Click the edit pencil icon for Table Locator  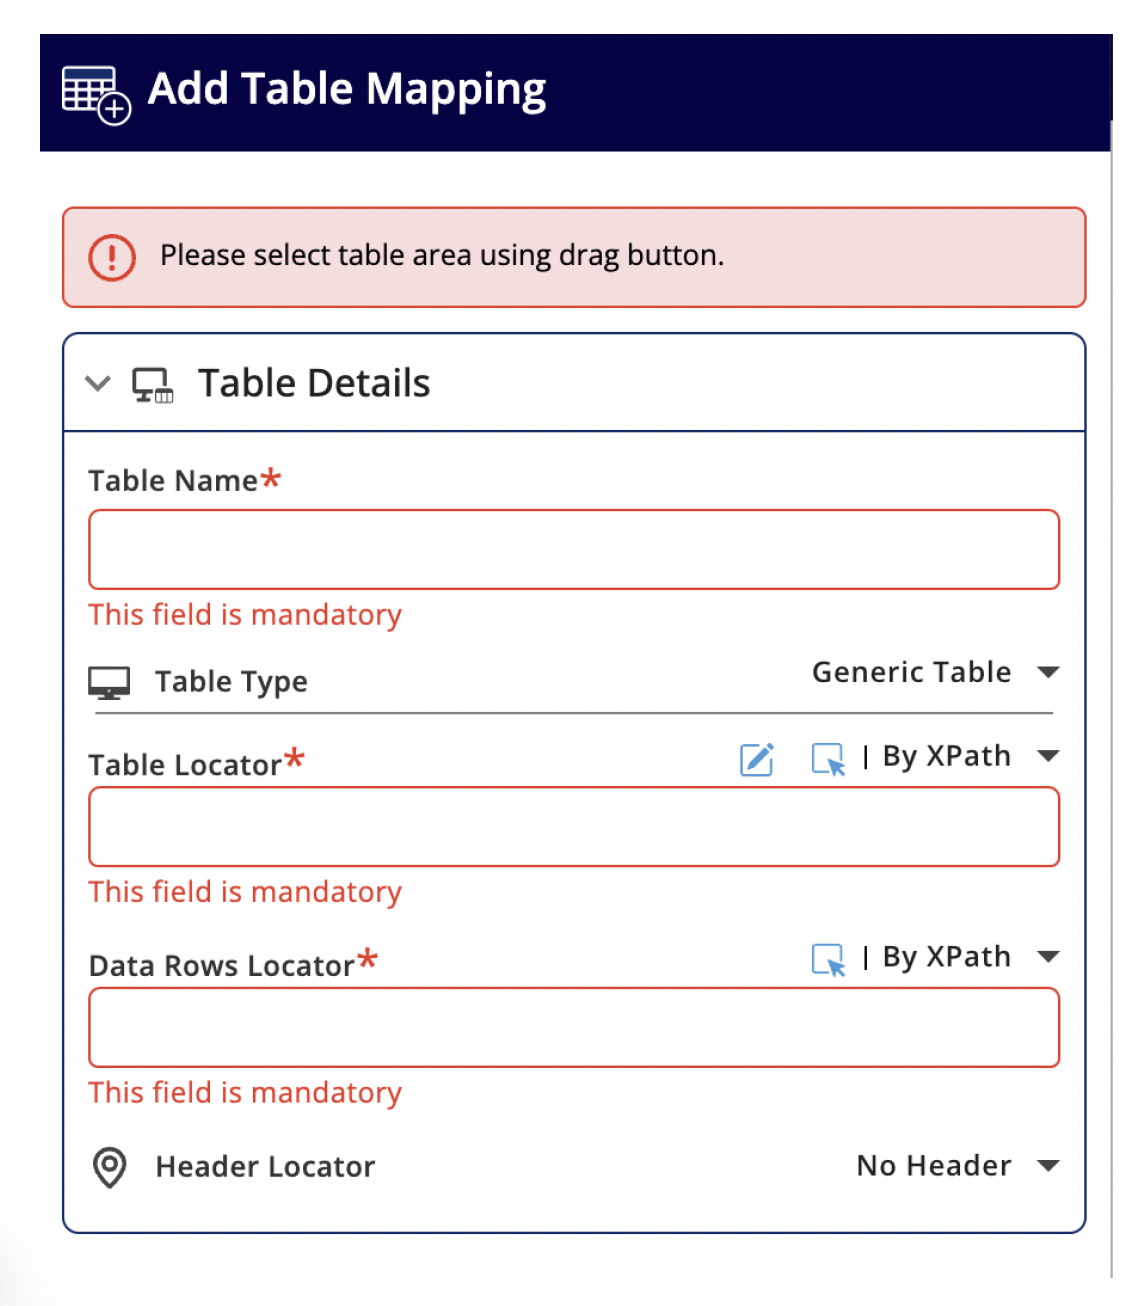(757, 759)
